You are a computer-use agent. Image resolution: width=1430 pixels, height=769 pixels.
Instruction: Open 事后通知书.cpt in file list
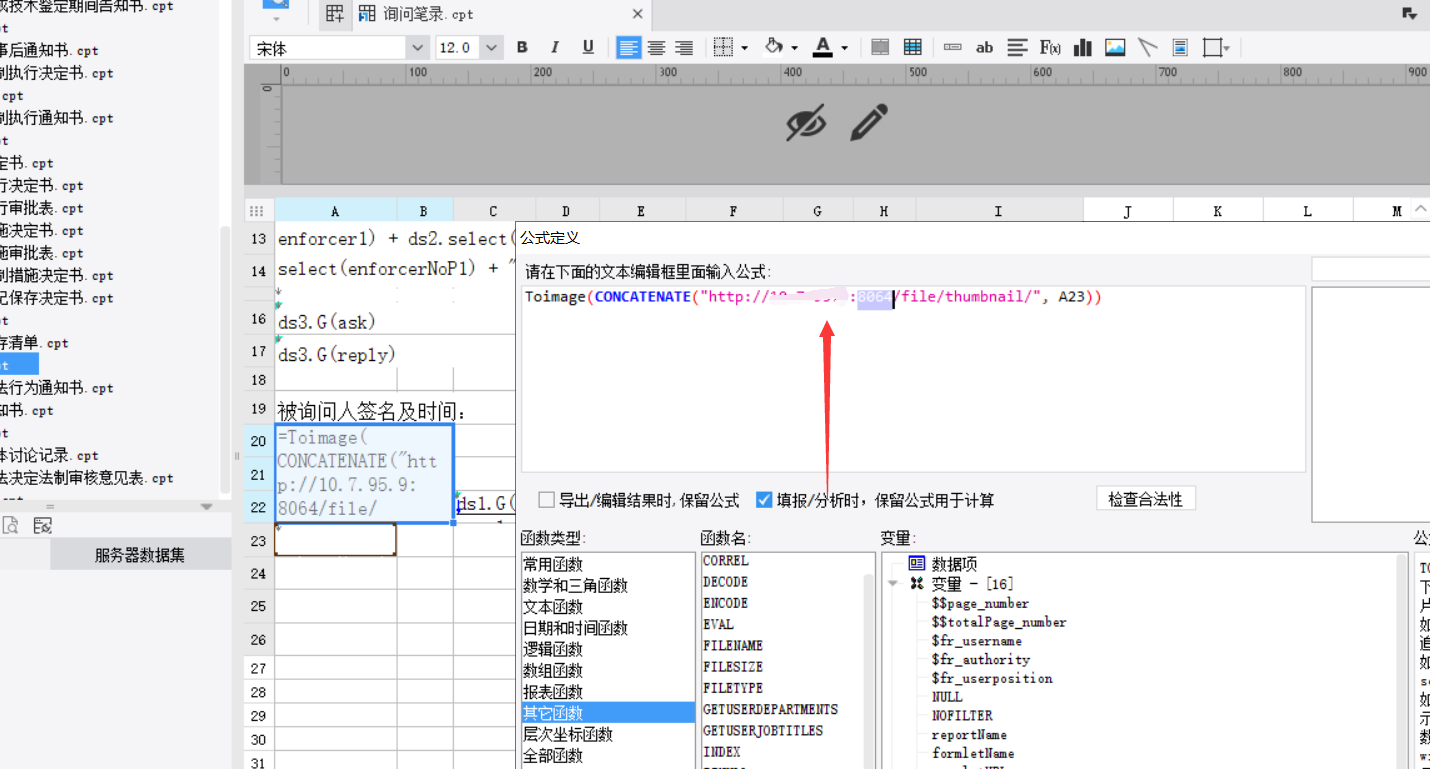point(49,51)
